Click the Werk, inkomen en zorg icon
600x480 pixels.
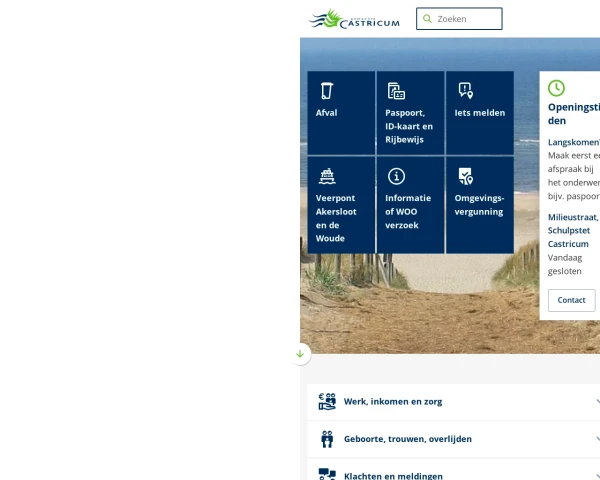[327, 402]
